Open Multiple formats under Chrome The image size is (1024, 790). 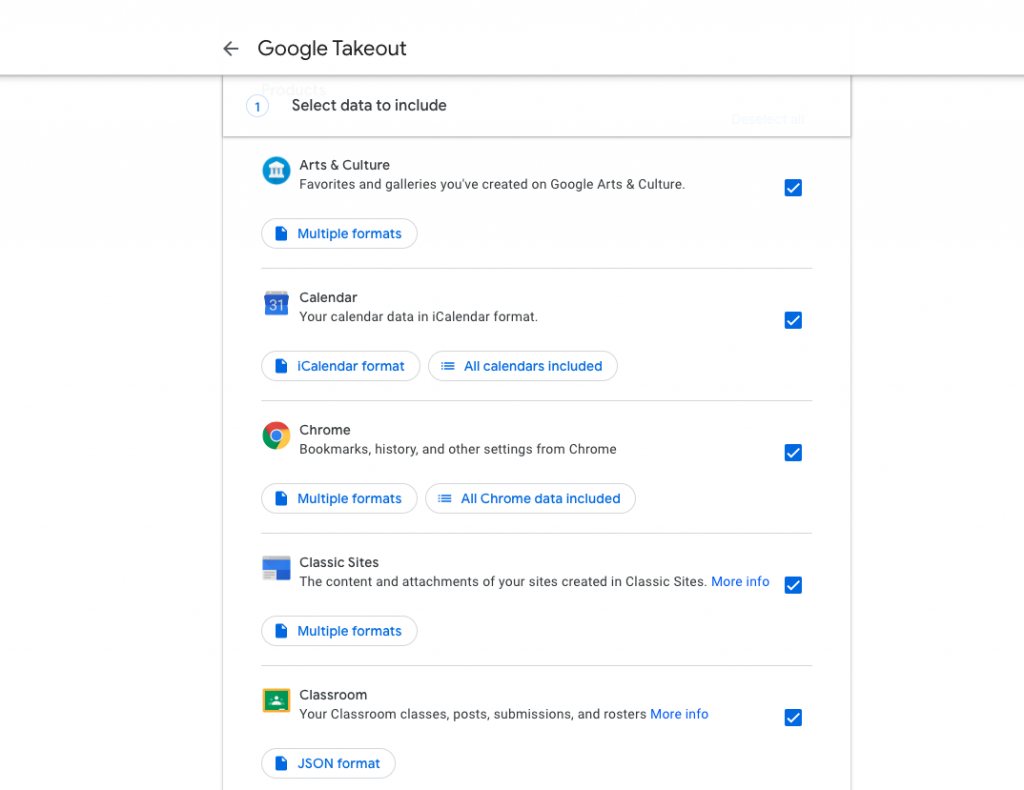[x=339, y=499]
